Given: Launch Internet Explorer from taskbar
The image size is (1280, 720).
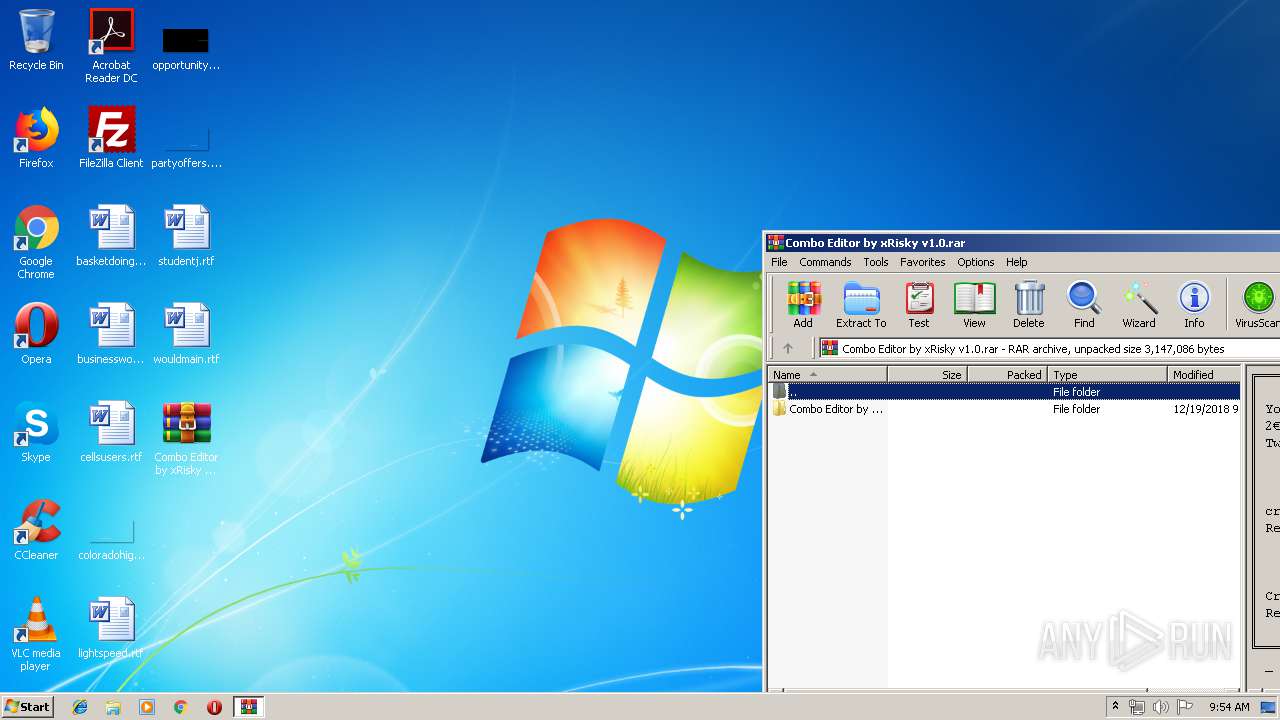Looking at the screenshot, I should point(80,707).
